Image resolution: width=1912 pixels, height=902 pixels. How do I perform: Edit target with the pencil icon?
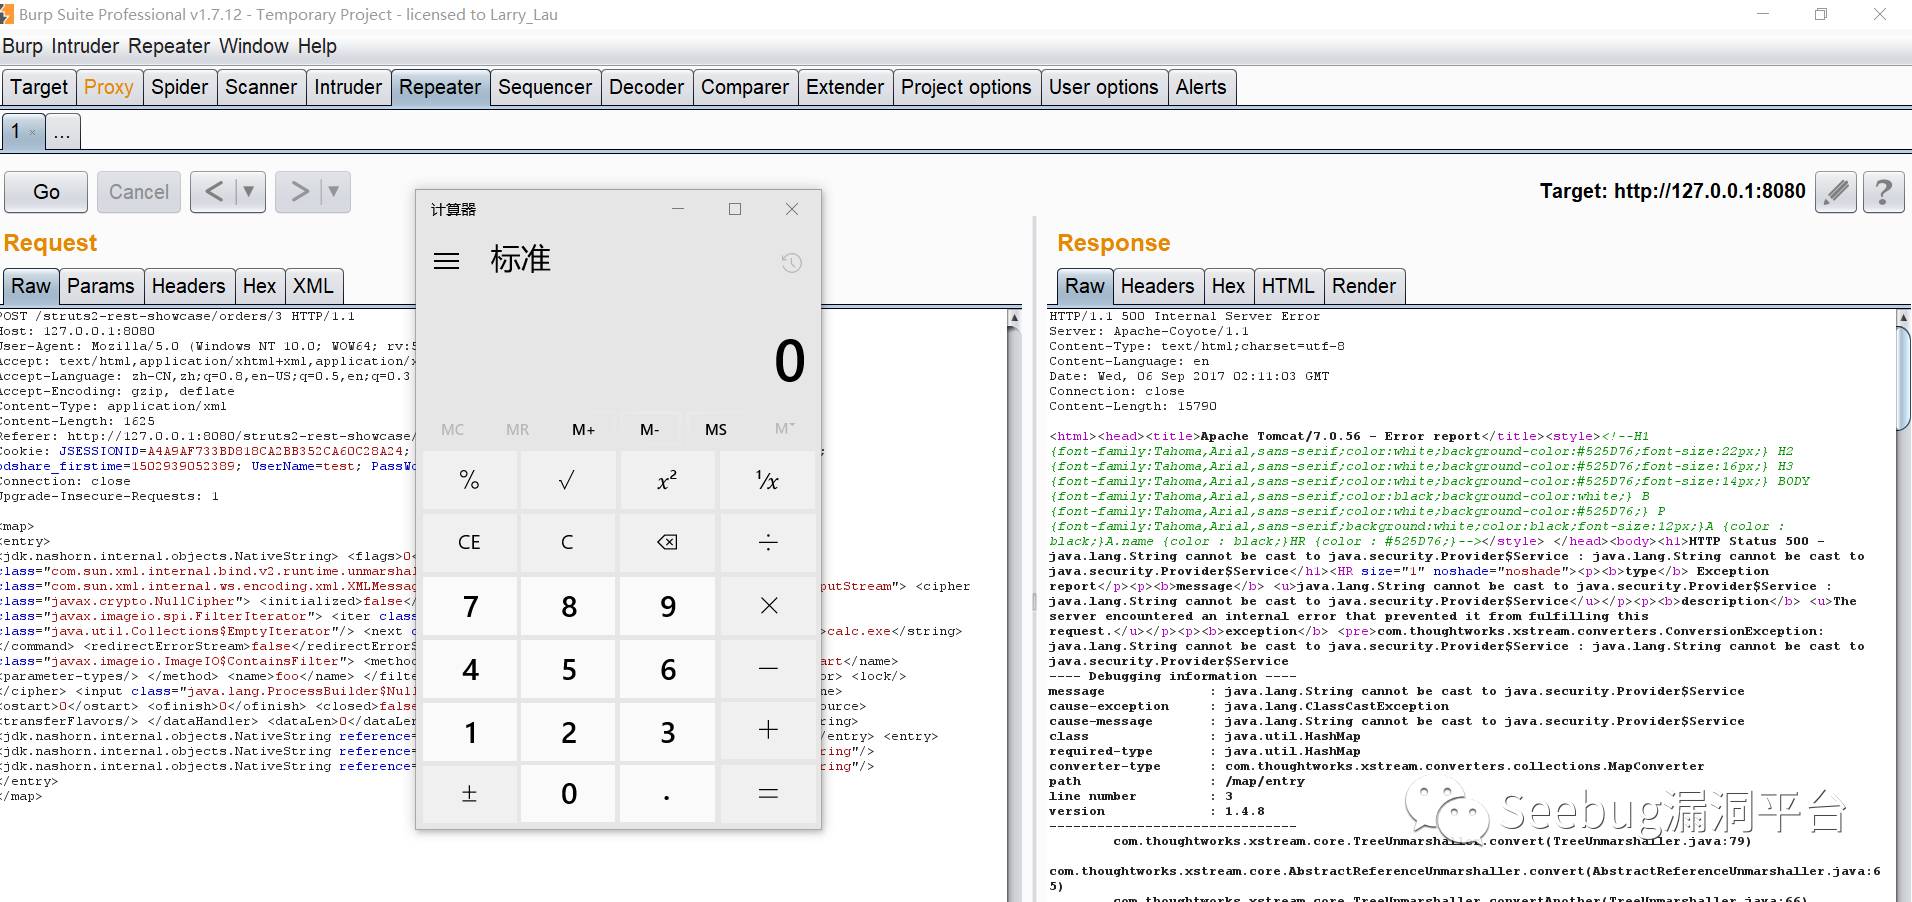click(1835, 191)
